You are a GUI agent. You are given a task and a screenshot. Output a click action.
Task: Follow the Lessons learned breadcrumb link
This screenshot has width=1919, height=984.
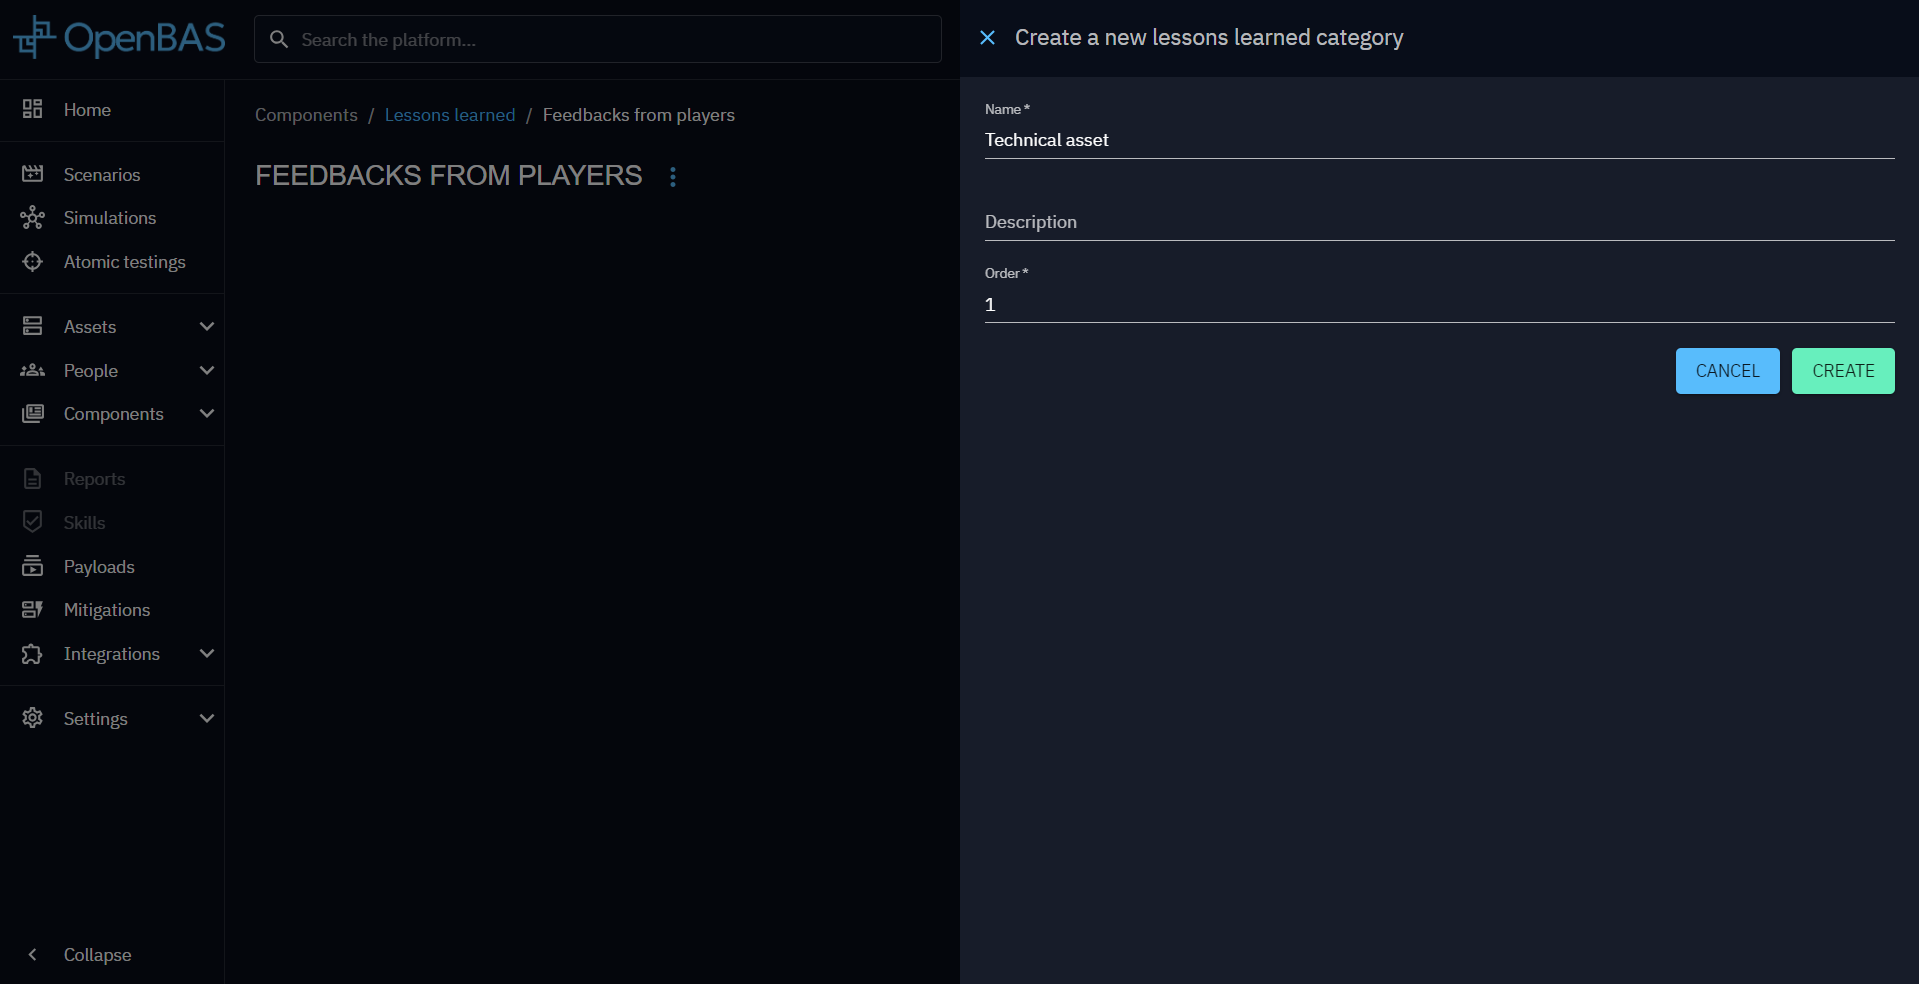click(x=450, y=115)
